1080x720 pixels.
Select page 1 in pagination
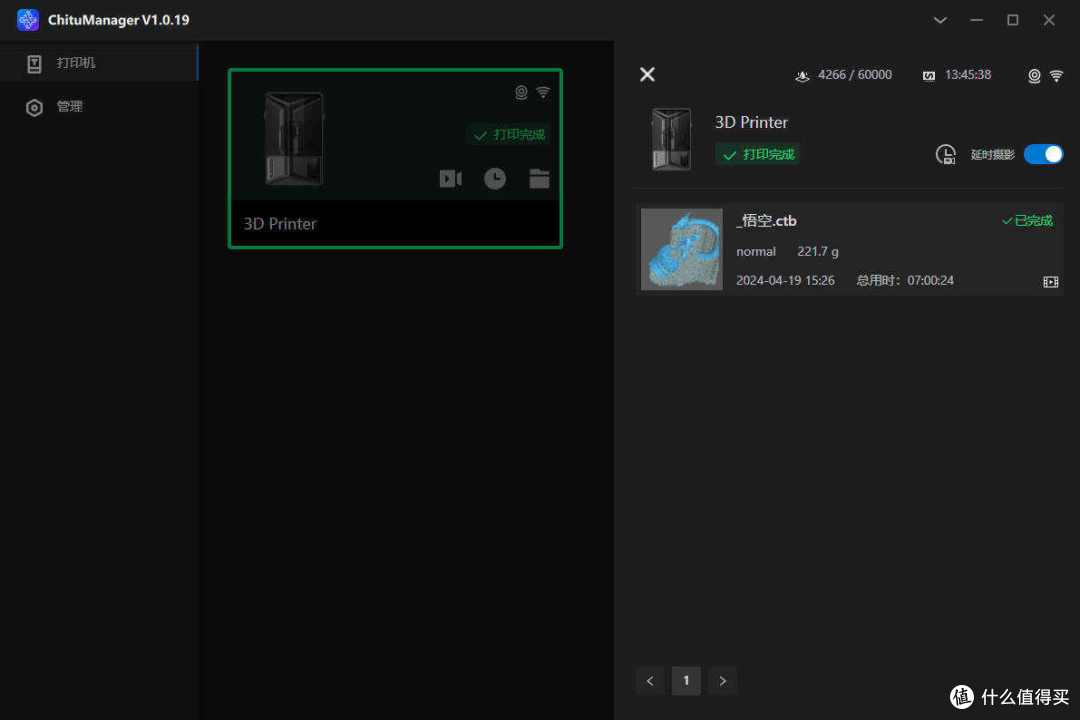pos(686,681)
